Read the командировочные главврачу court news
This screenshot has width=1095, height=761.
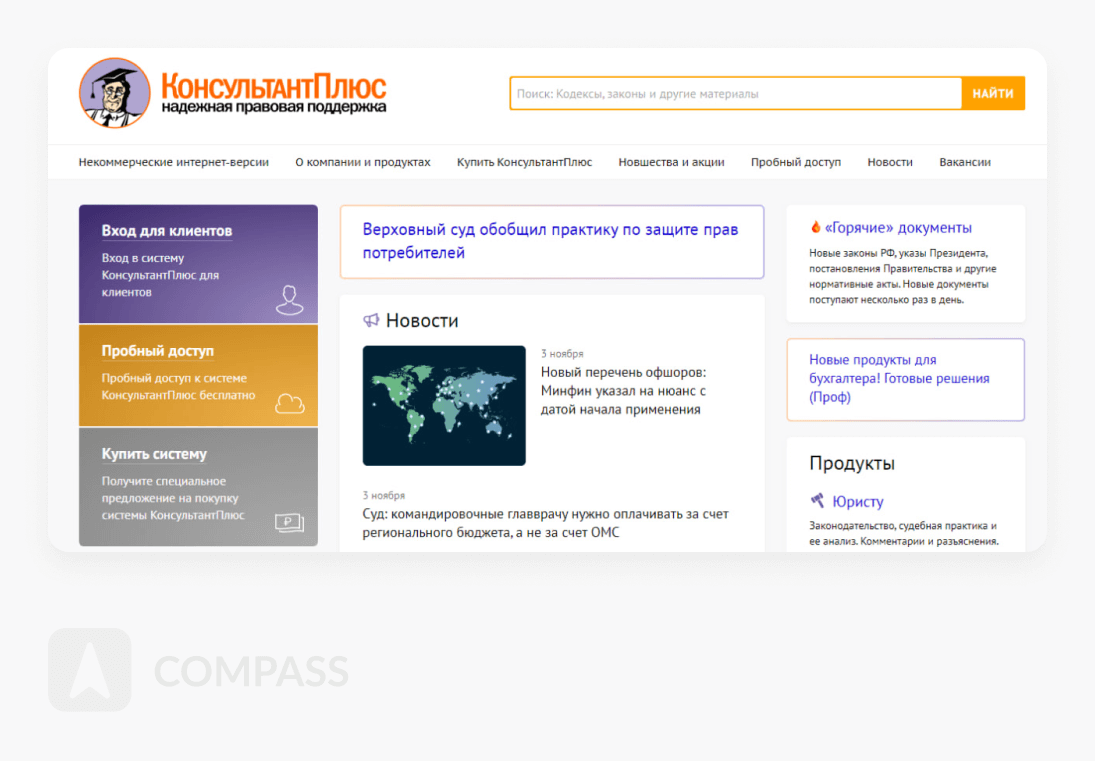click(545, 523)
